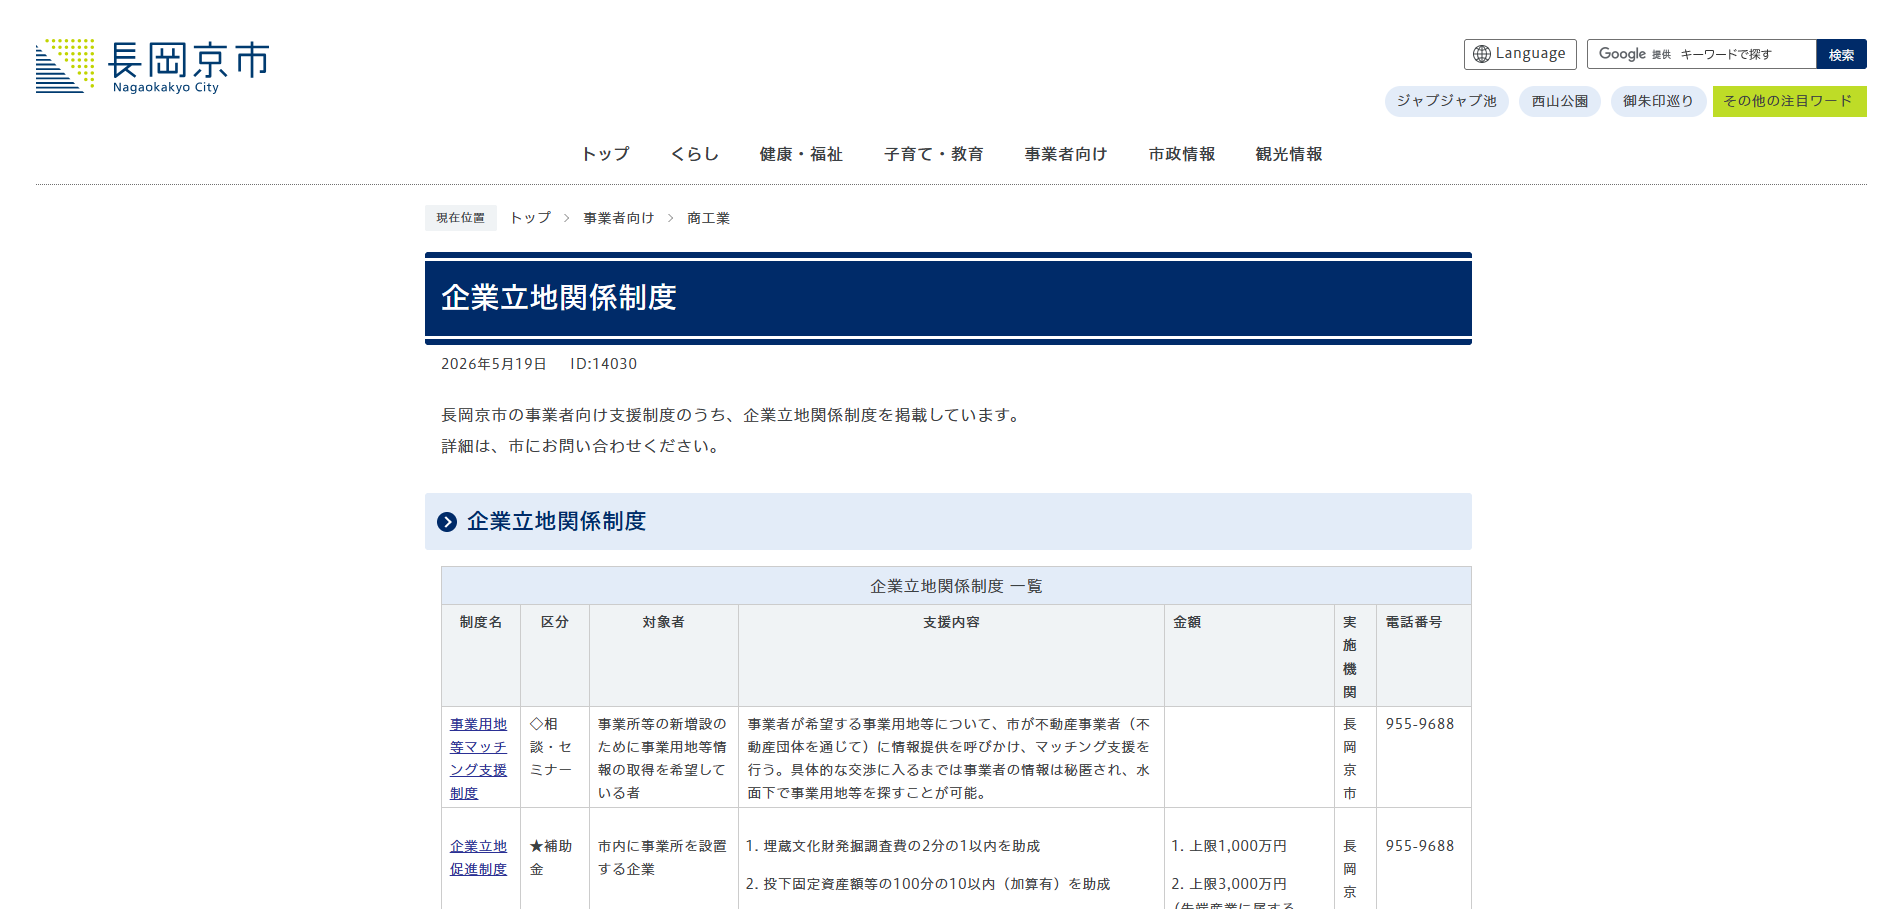Open 事業用地等マッチング支援制度 link
This screenshot has width=1895, height=909.
coord(479,758)
